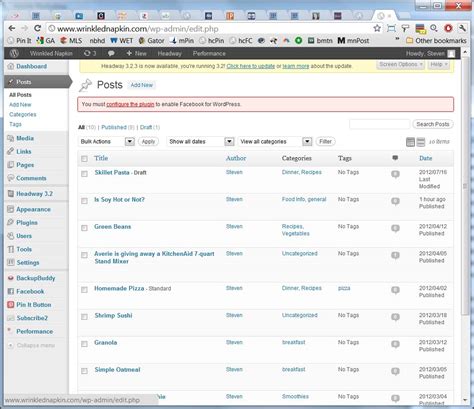This screenshot has height=409, width=474.
Task: Open mnPost bookmark in bookmarks bar
Action: tap(353, 41)
